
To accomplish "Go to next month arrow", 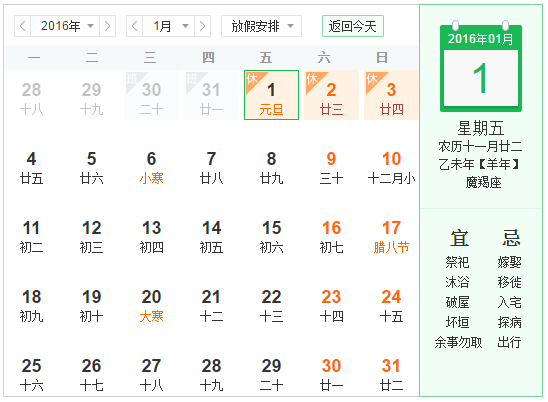I will [202, 26].
